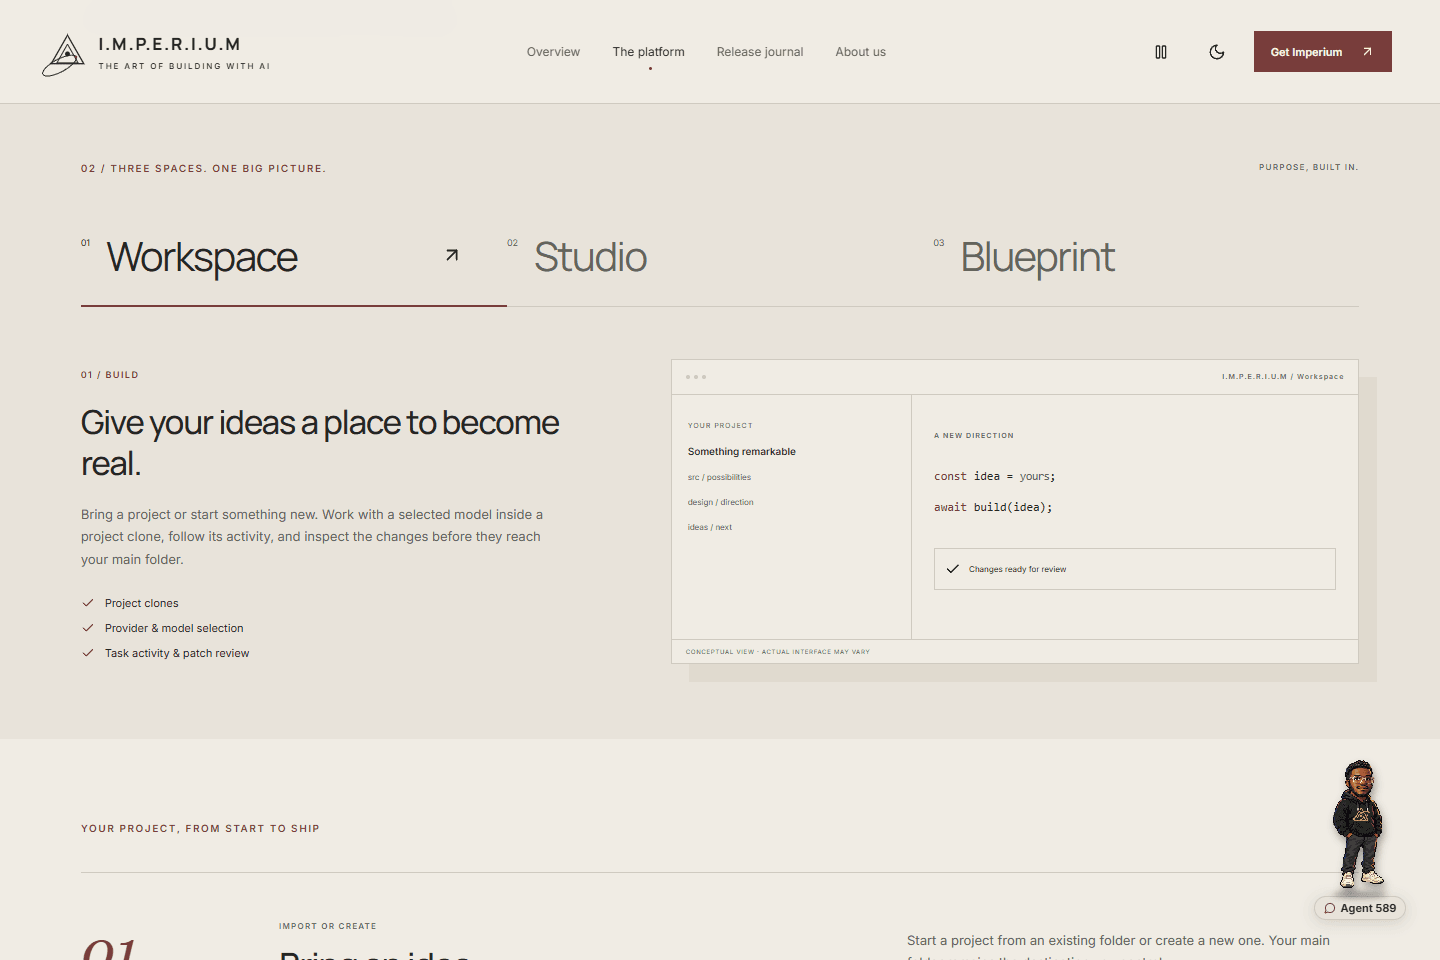Click 'YOUR PROJECT, FROM START TO SHIP' label

point(200,828)
